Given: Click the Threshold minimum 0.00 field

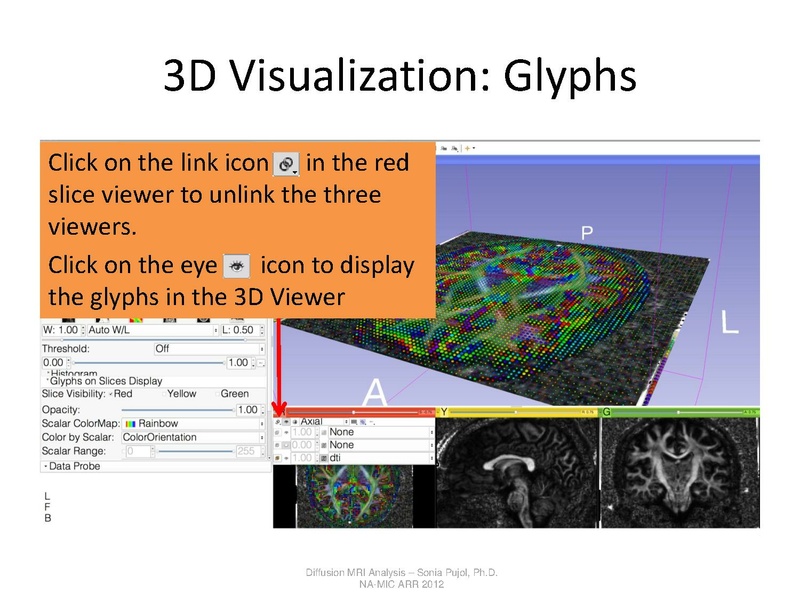Looking at the screenshot, I should (x=56, y=363).
